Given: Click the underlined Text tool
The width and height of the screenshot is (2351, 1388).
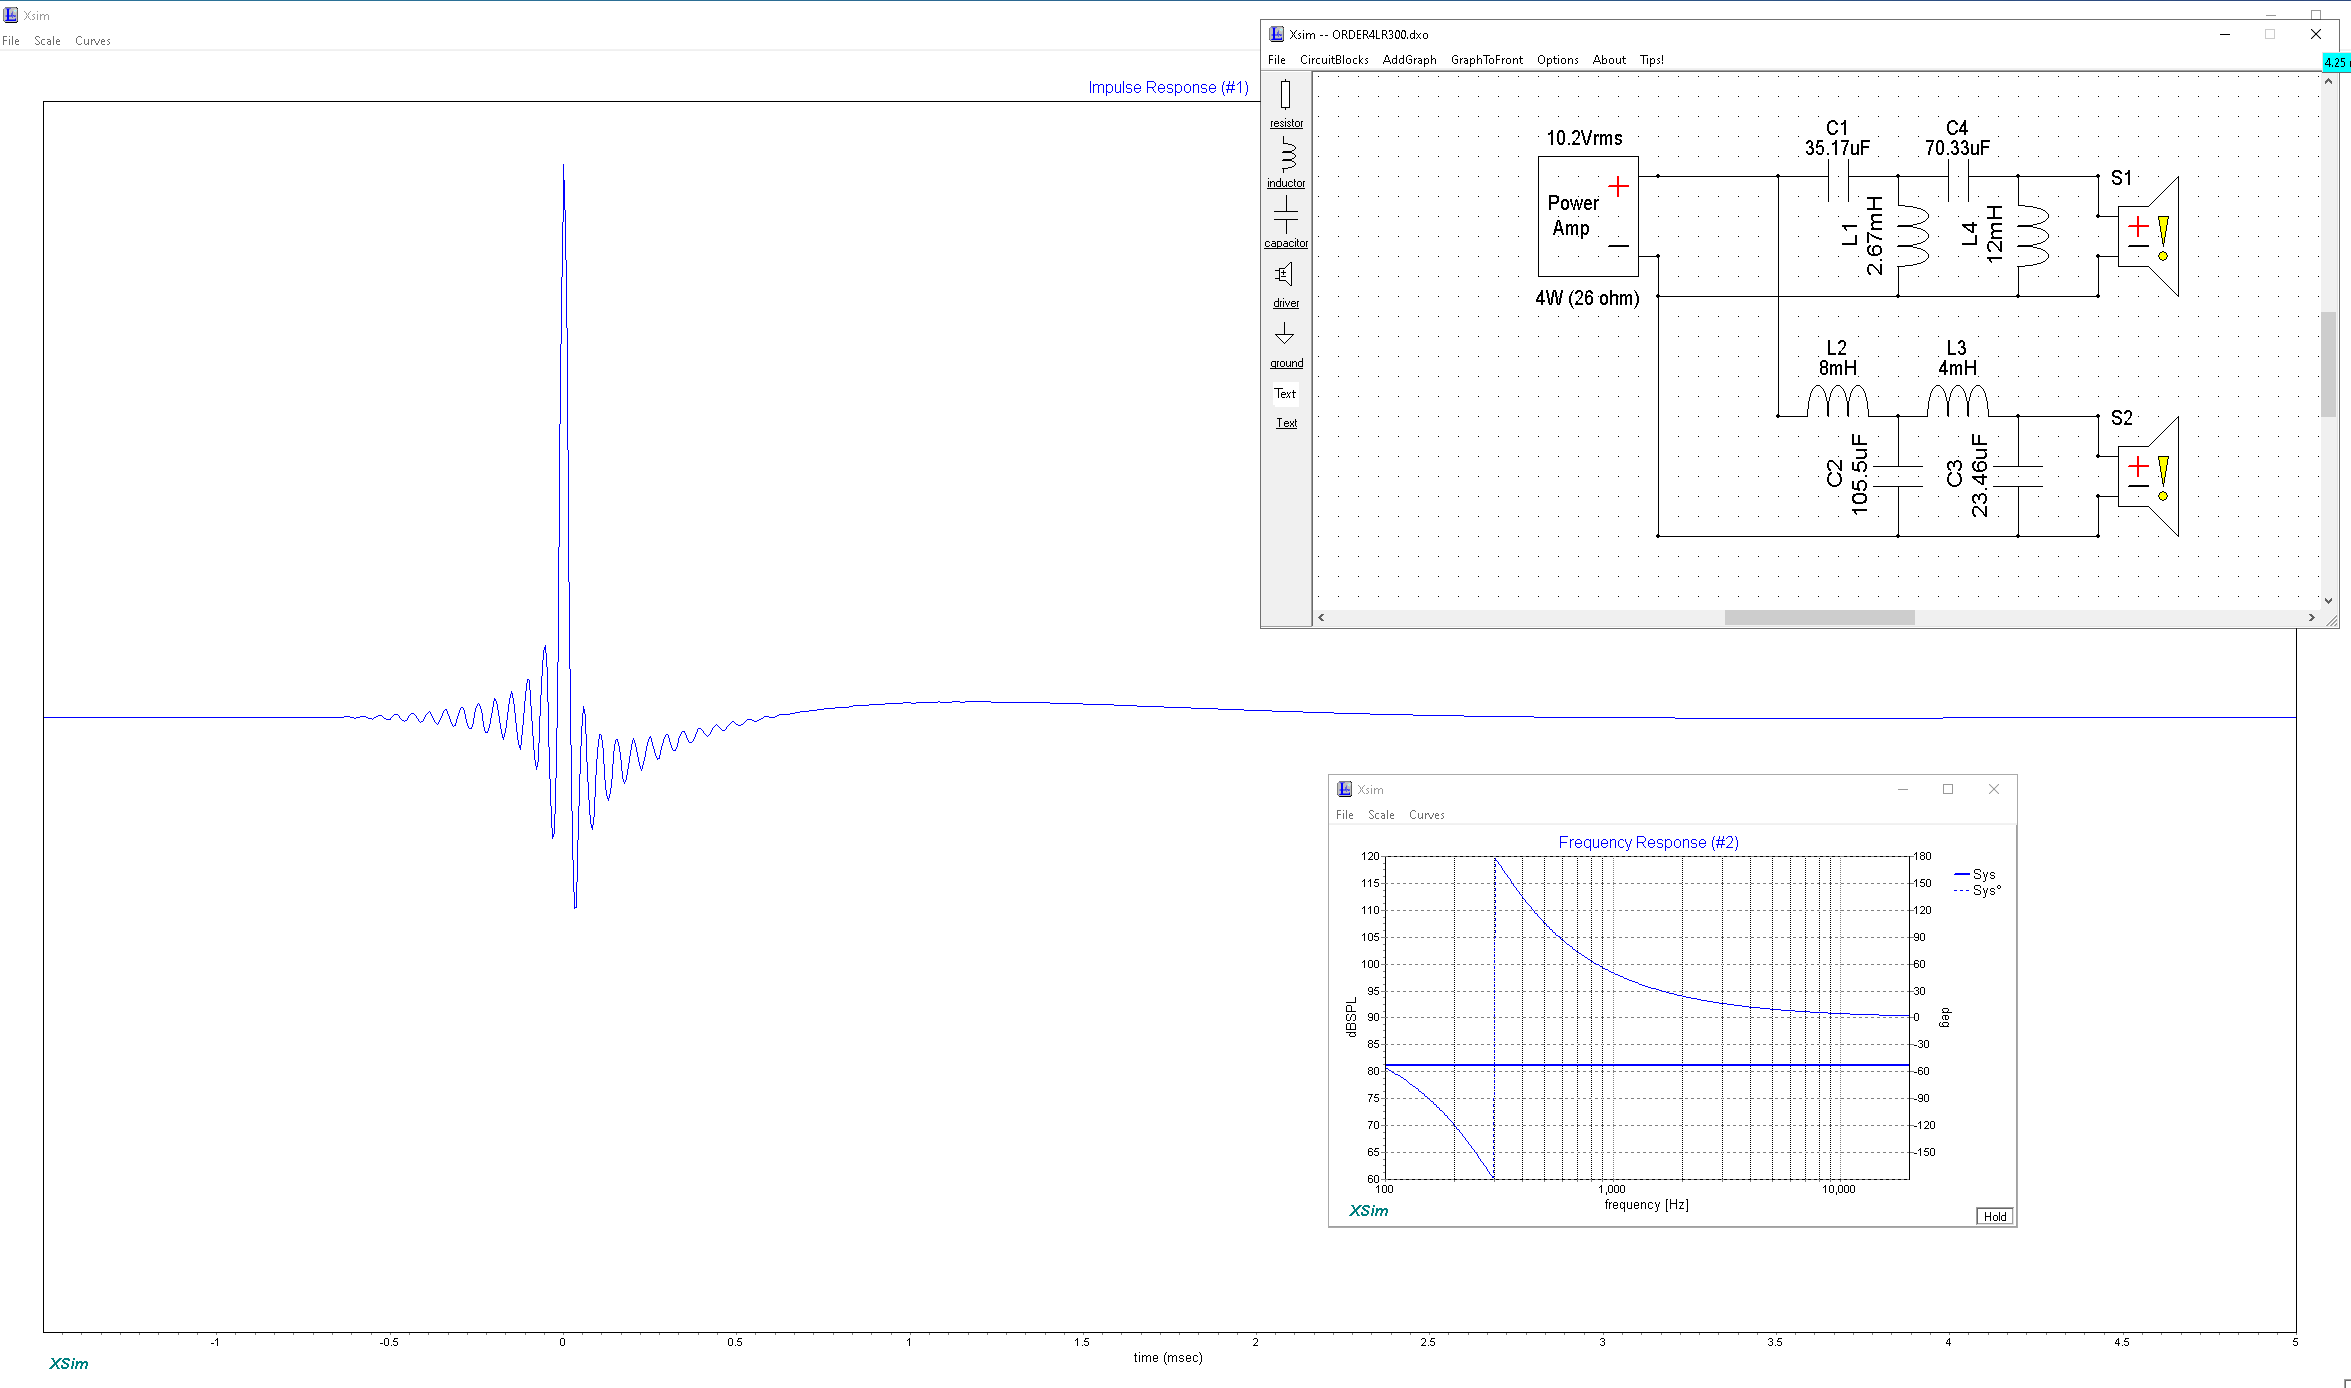Looking at the screenshot, I should (x=1286, y=423).
